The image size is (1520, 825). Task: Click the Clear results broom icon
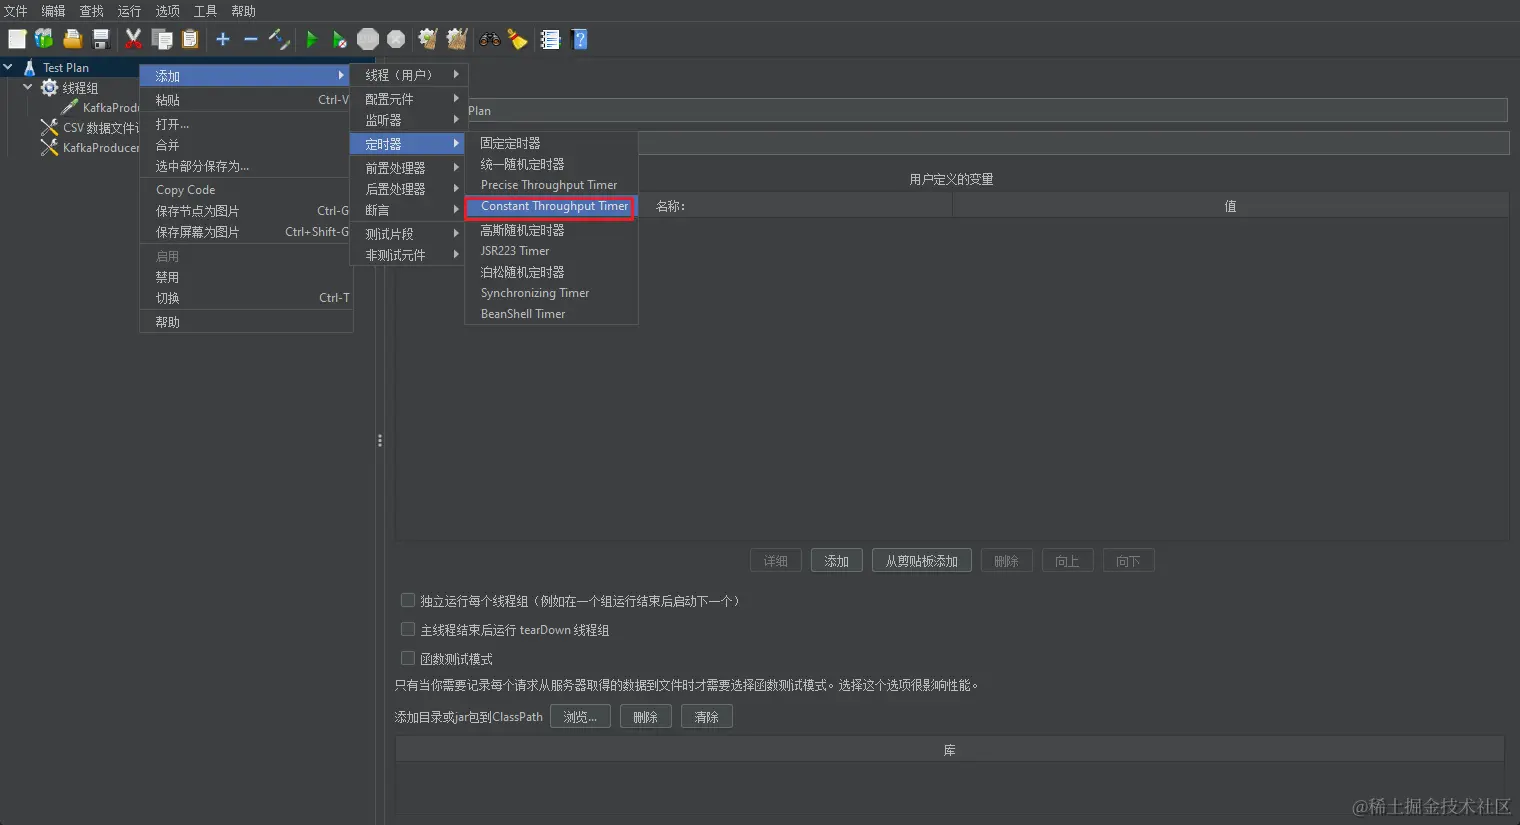click(x=428, y=39)
